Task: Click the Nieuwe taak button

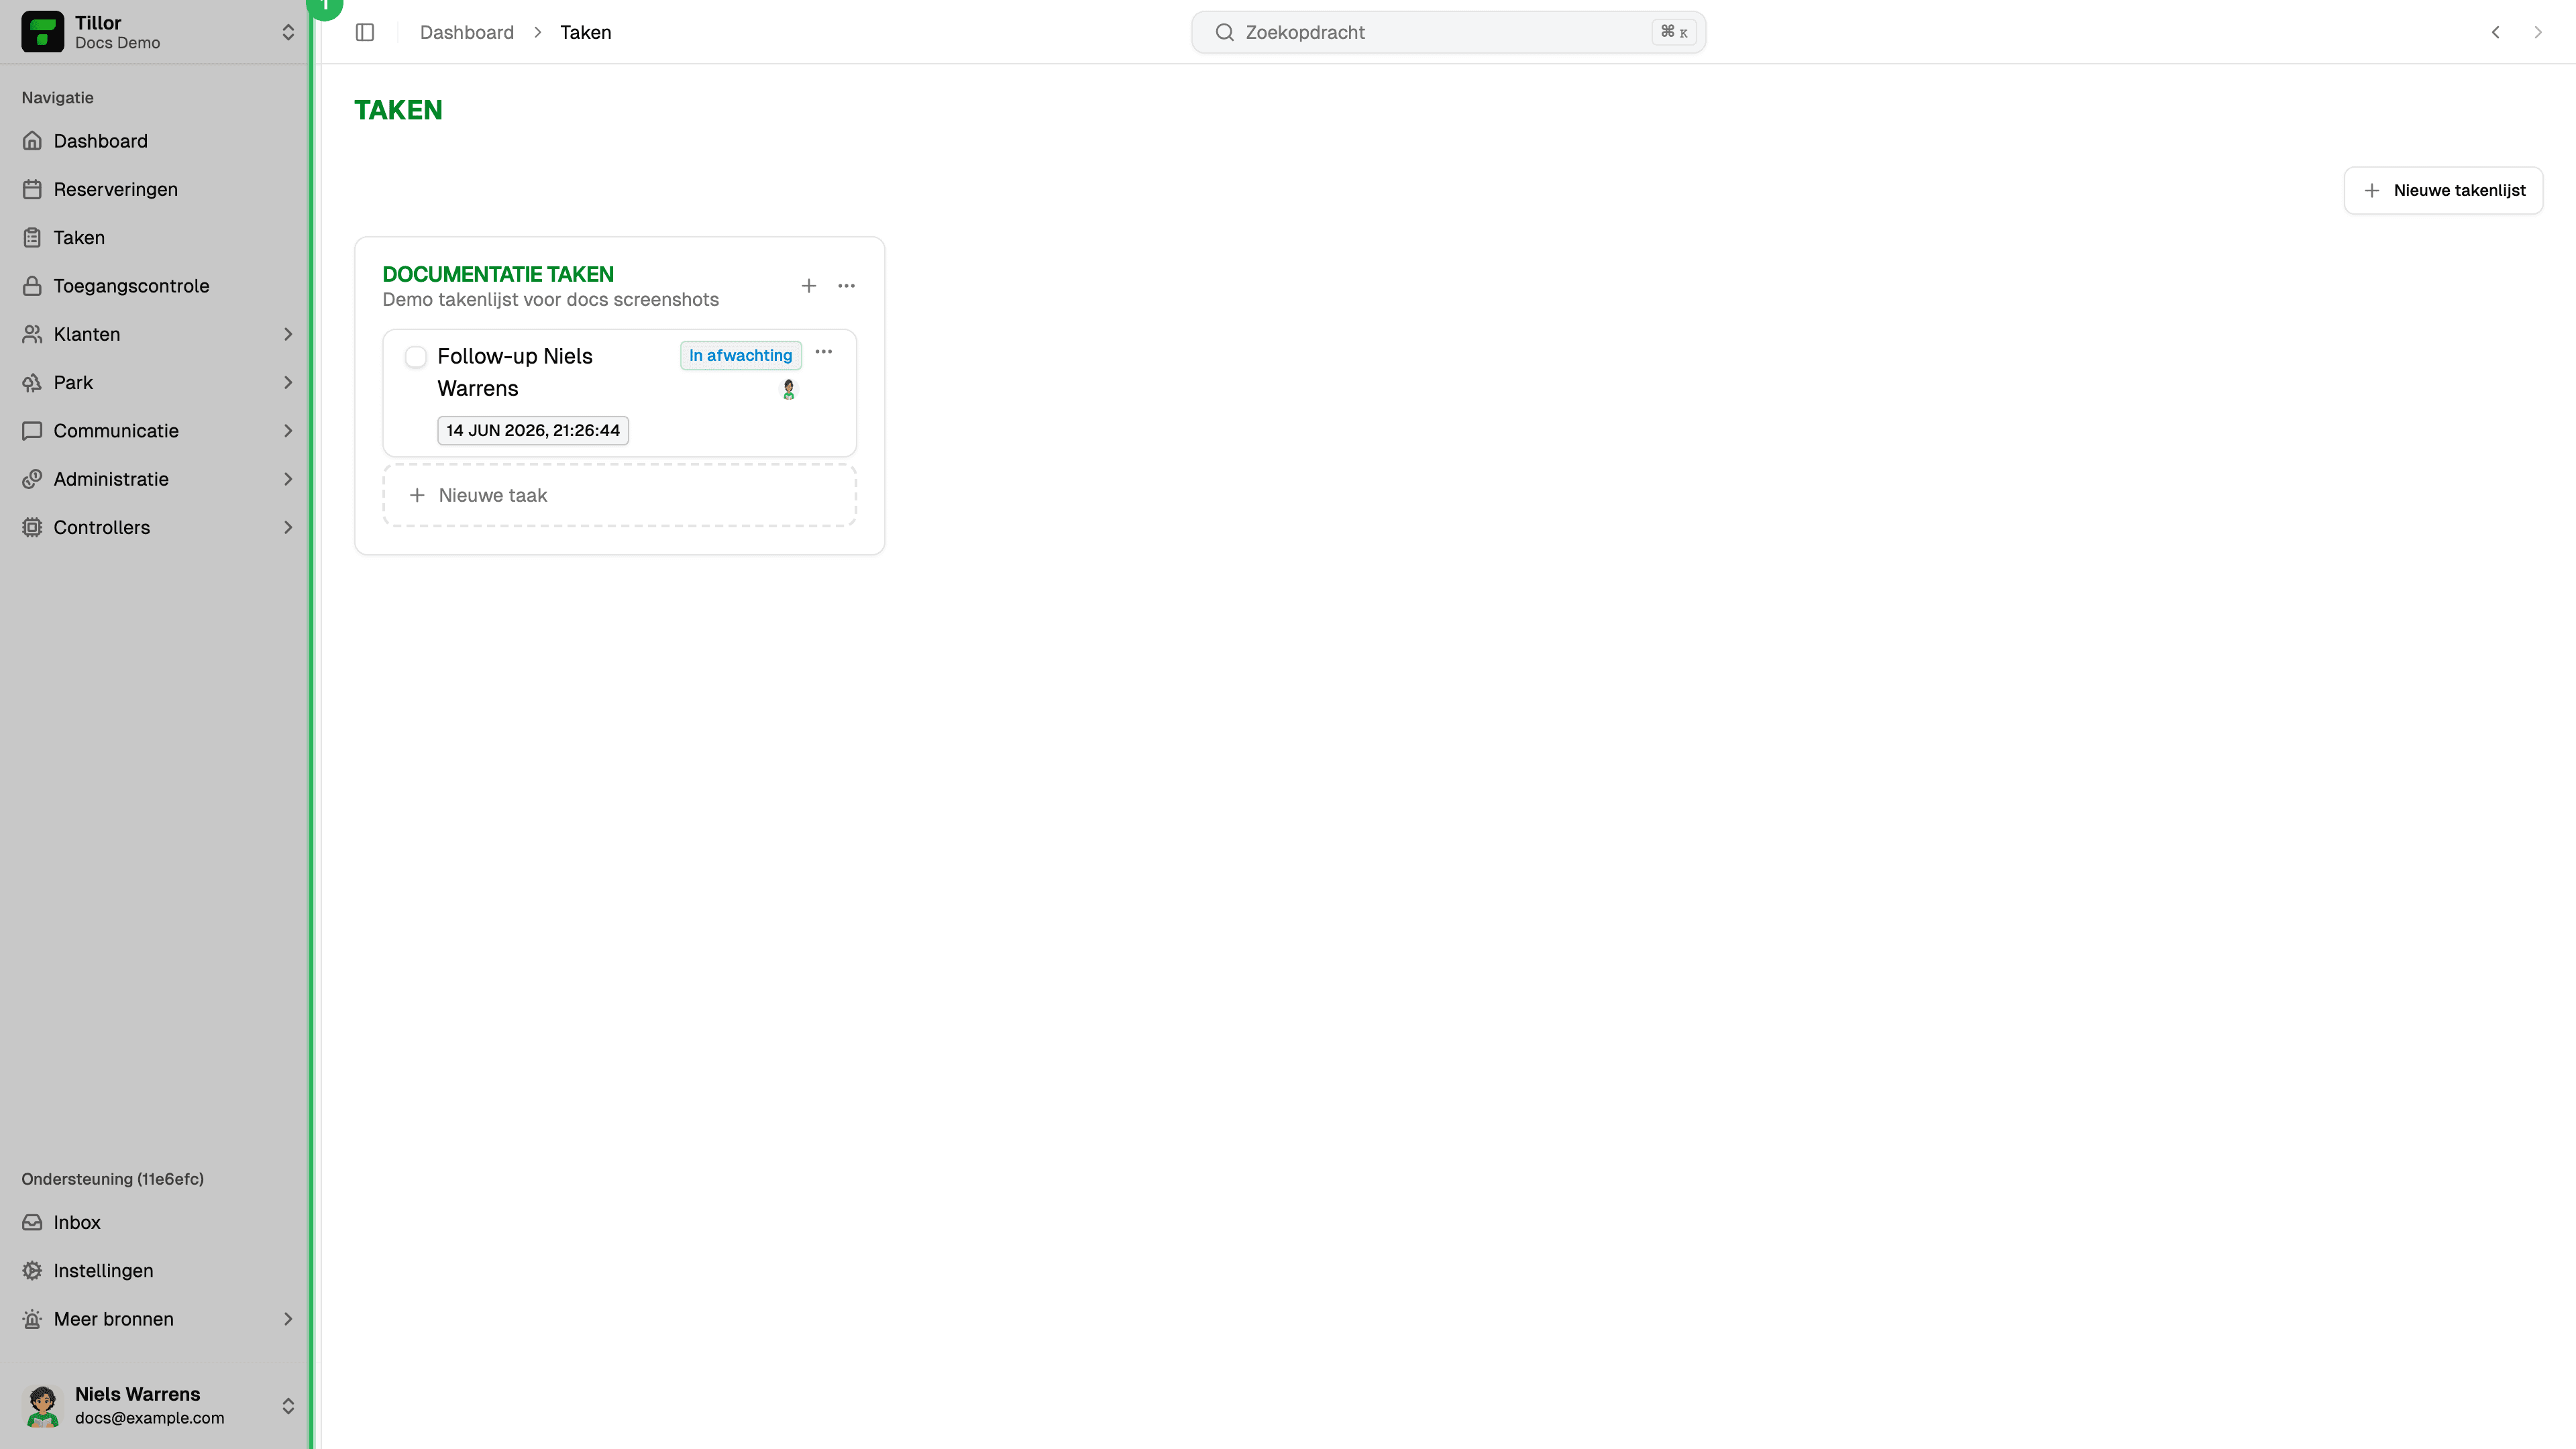Action: pos(619,495)
